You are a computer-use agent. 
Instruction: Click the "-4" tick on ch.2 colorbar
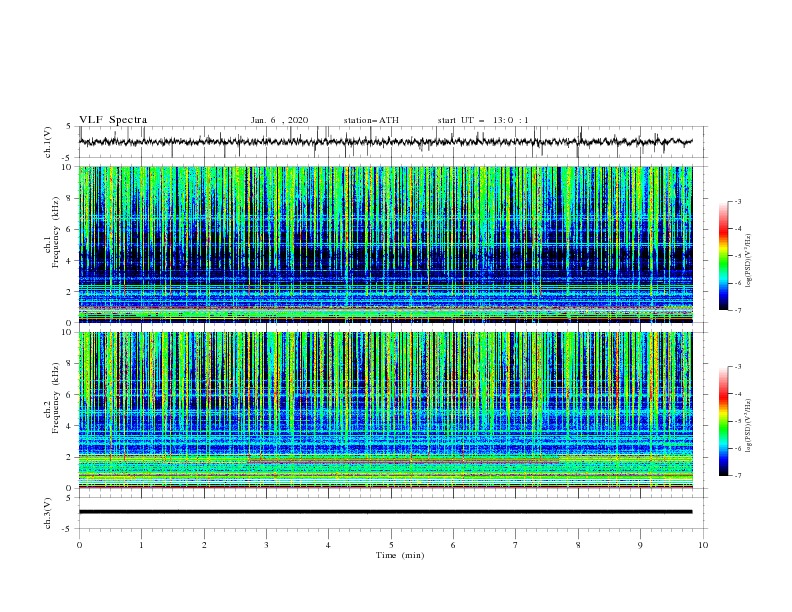coord(738,394)
